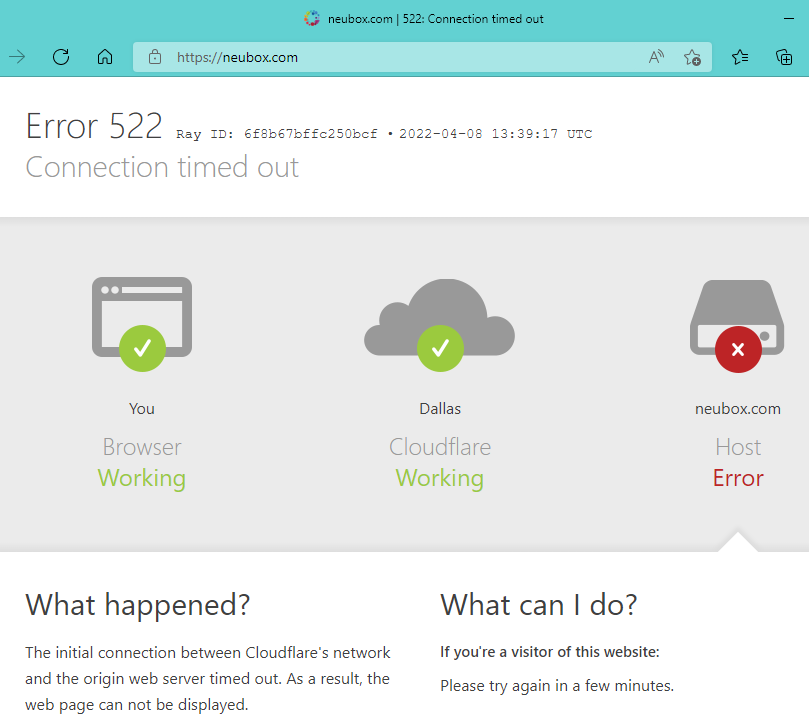This screenshot has width=809, height=722.
Task: Click the timestamp '2022-04-08 13:39:17 UTC'
Action: pos(495,134)
